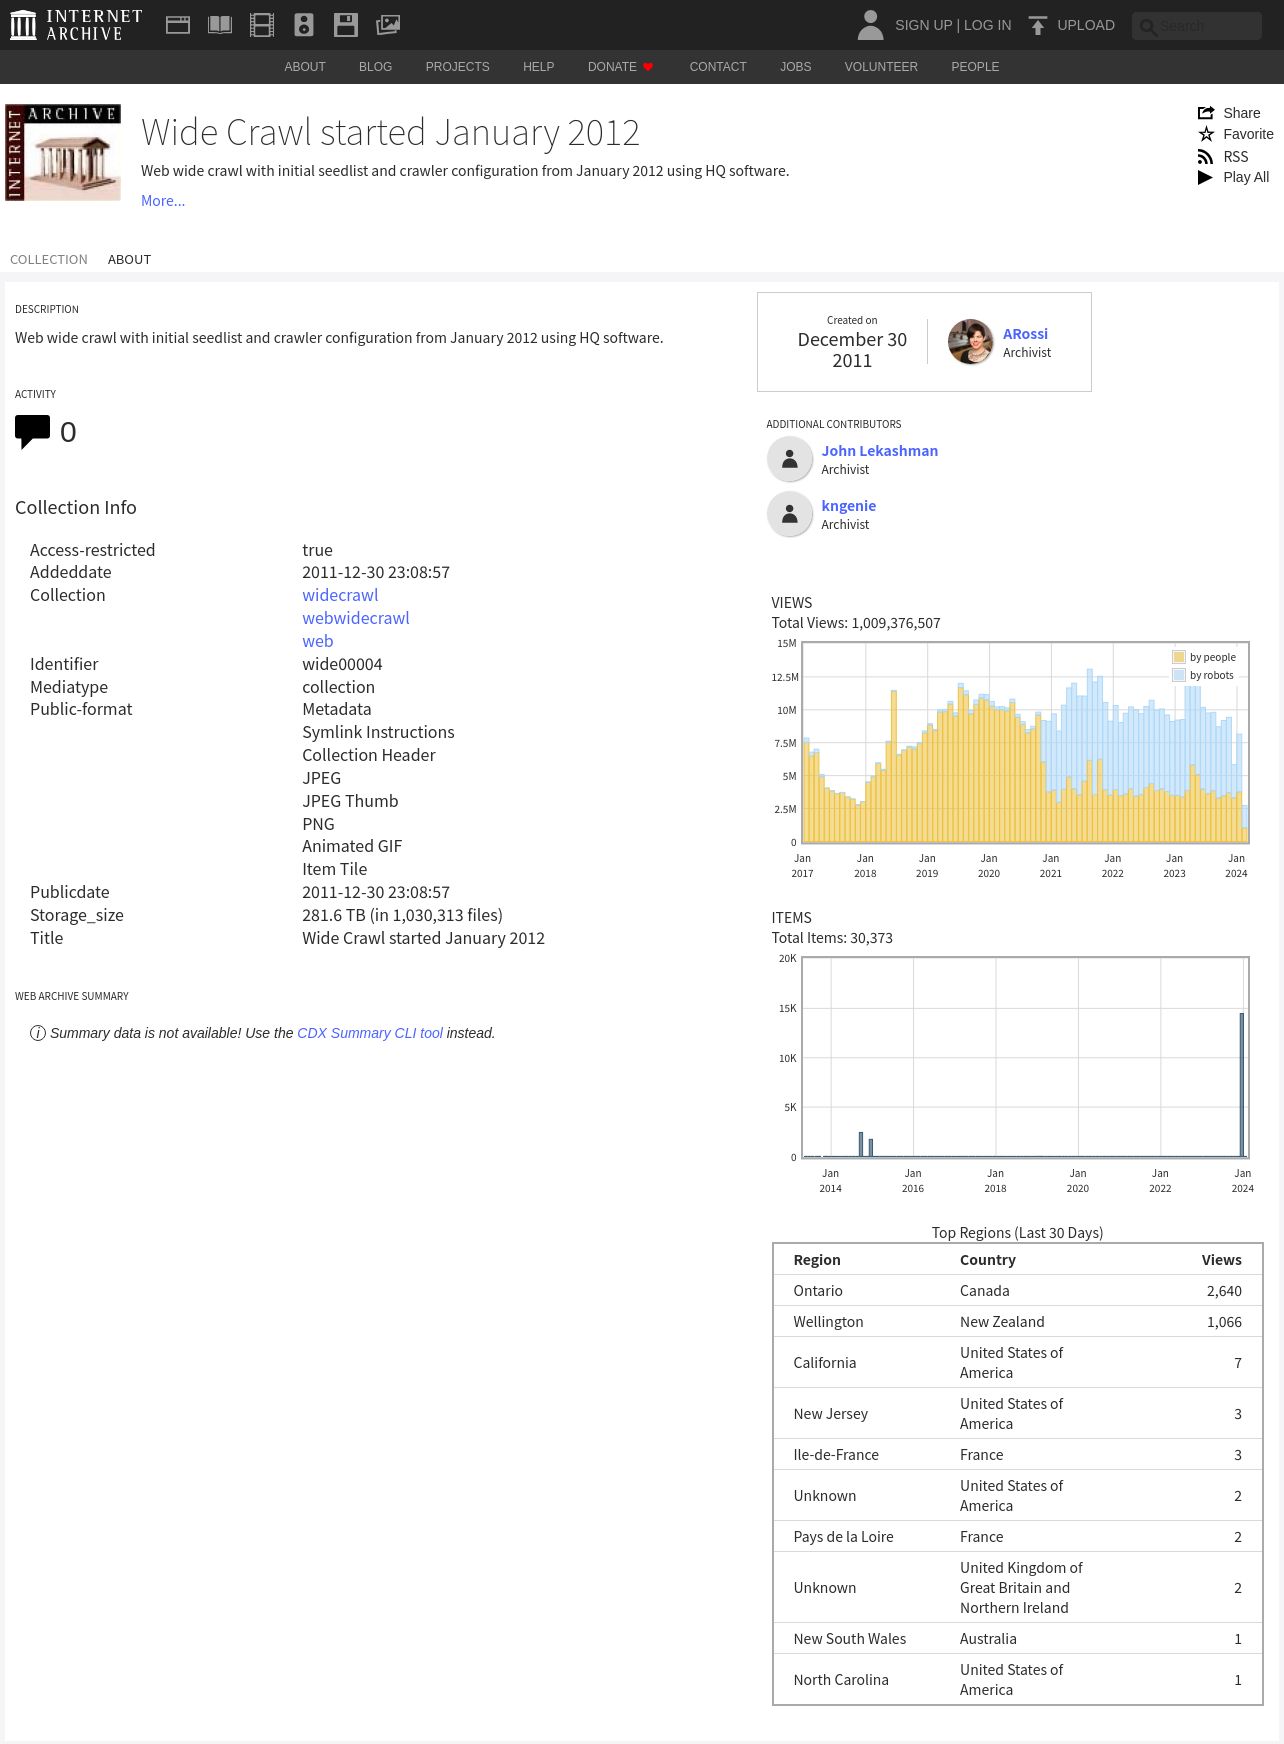Switch to the collection ABOUT tab
This screenshot has width=1284, height=1744.
129,259
